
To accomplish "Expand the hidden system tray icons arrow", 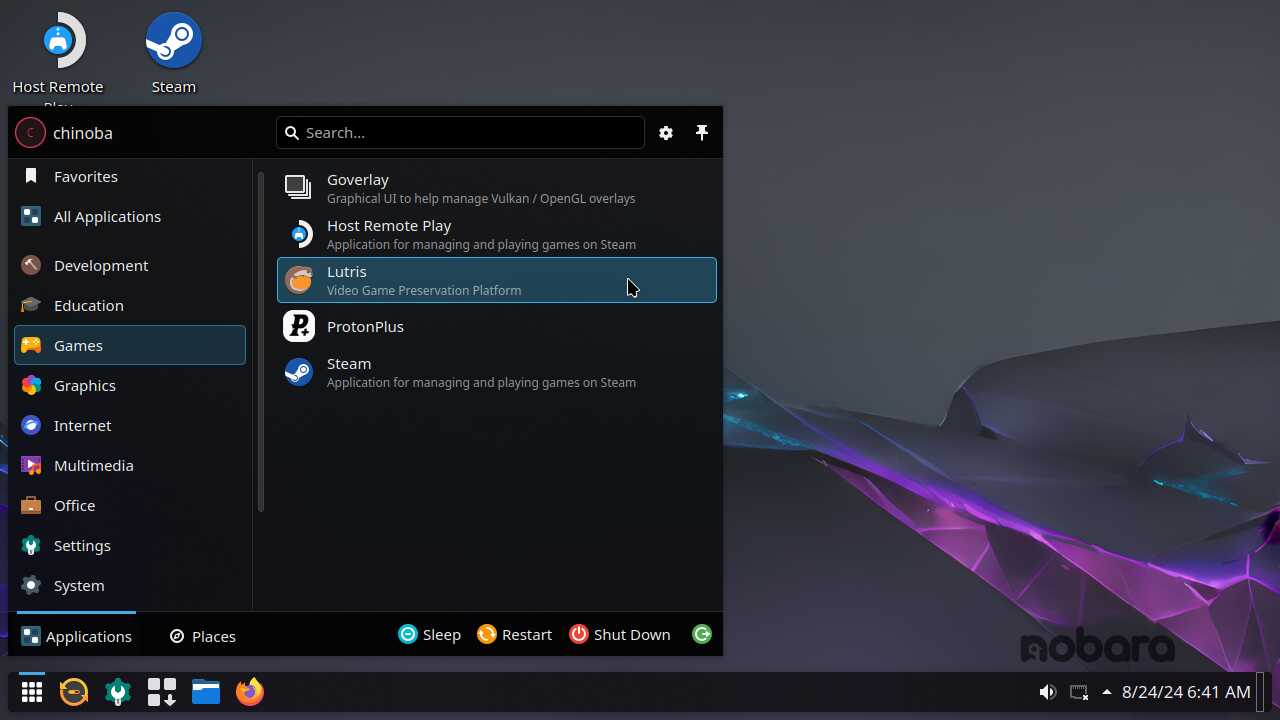I will click(x=1107, y=691).
